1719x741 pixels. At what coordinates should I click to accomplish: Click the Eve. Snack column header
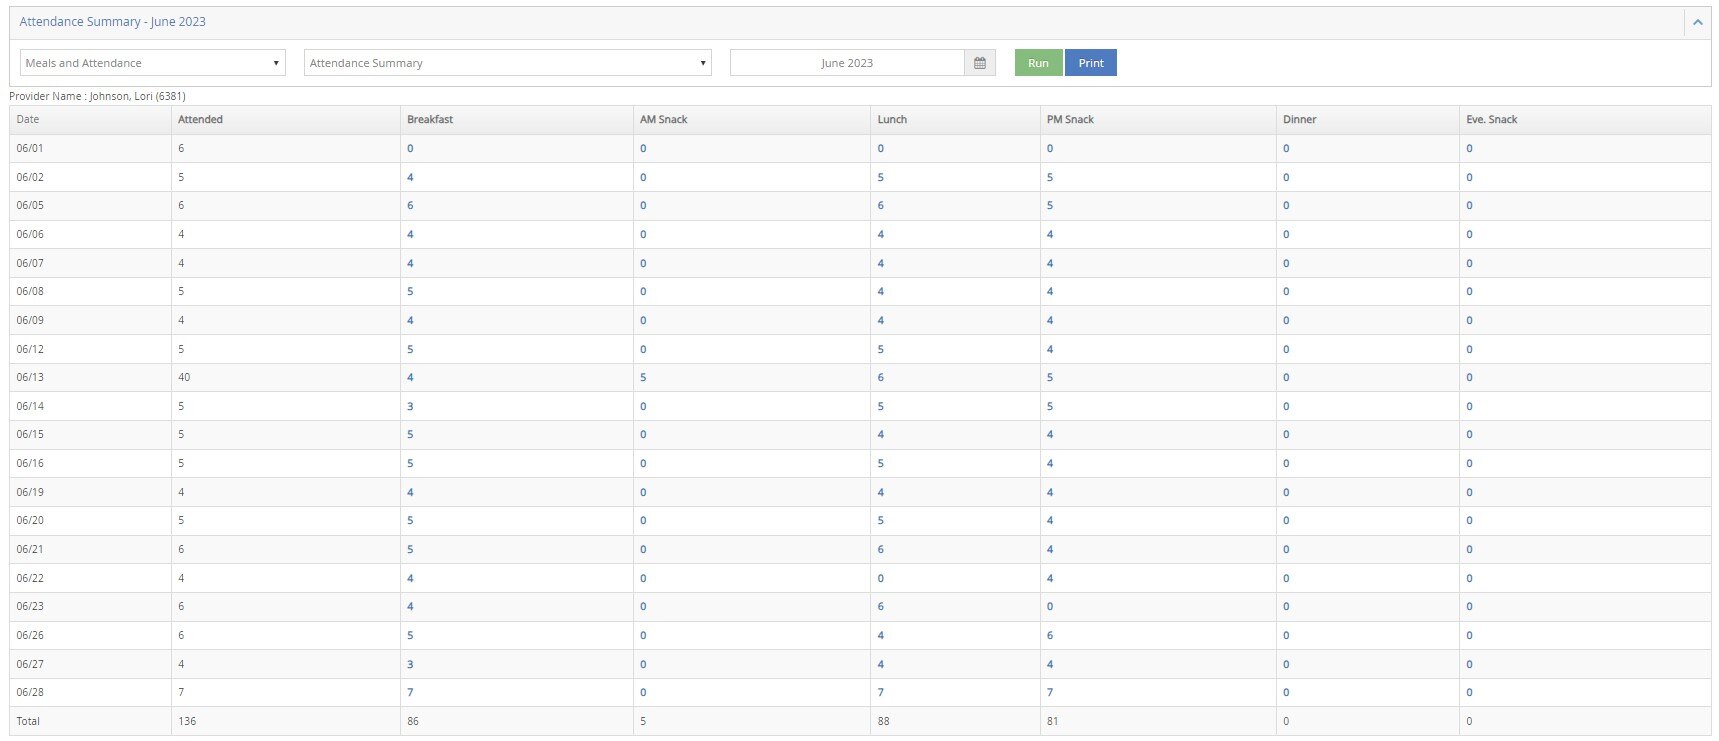click(1491, 119)
